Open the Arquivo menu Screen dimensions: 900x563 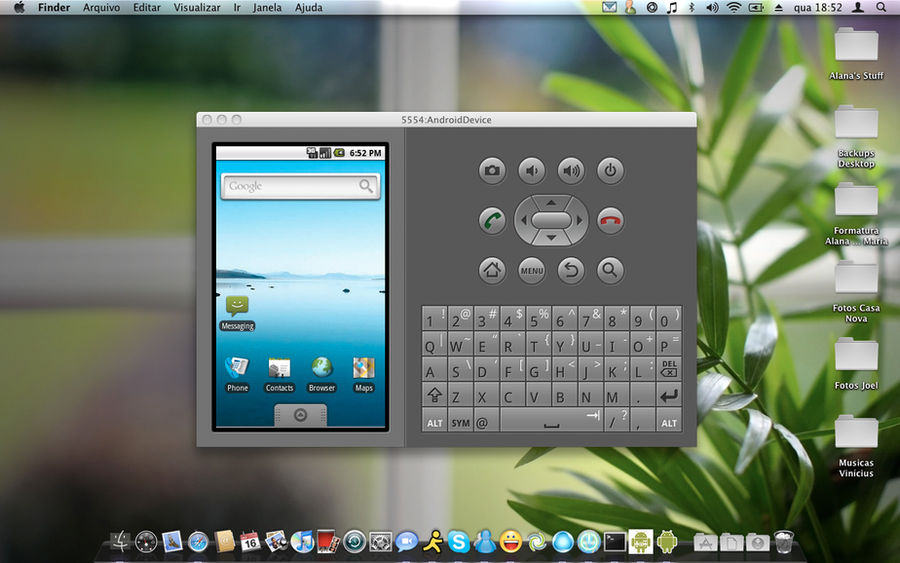coord(102,7)
